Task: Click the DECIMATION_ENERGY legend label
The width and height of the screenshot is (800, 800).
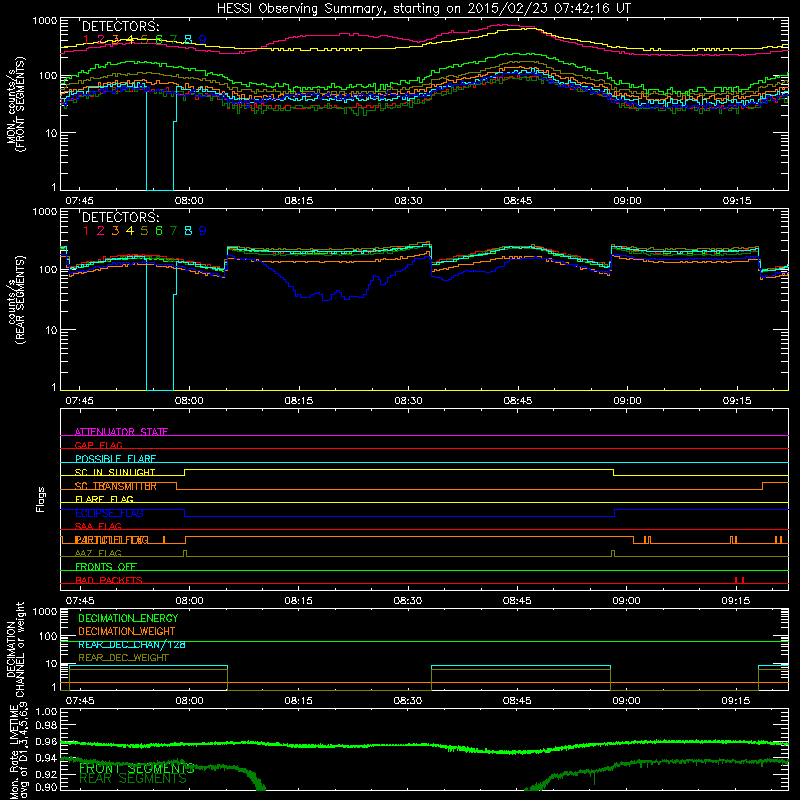Action: [128, 618]
